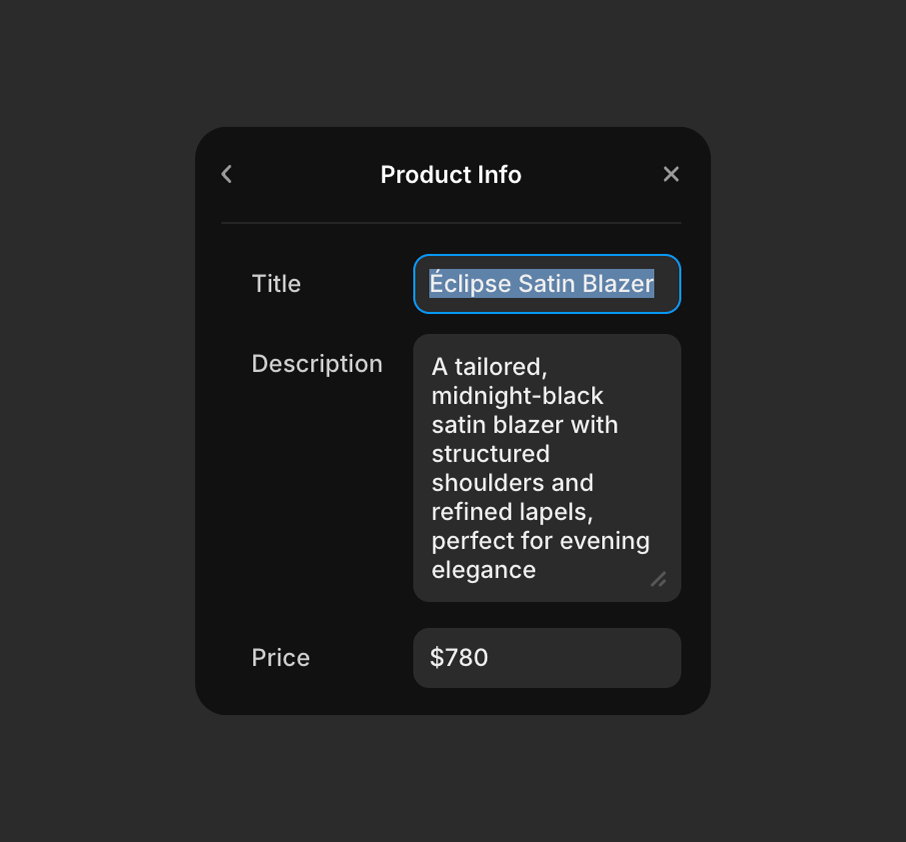Click the Price field label
The image size is (906, 842).
tap(281, 658)
